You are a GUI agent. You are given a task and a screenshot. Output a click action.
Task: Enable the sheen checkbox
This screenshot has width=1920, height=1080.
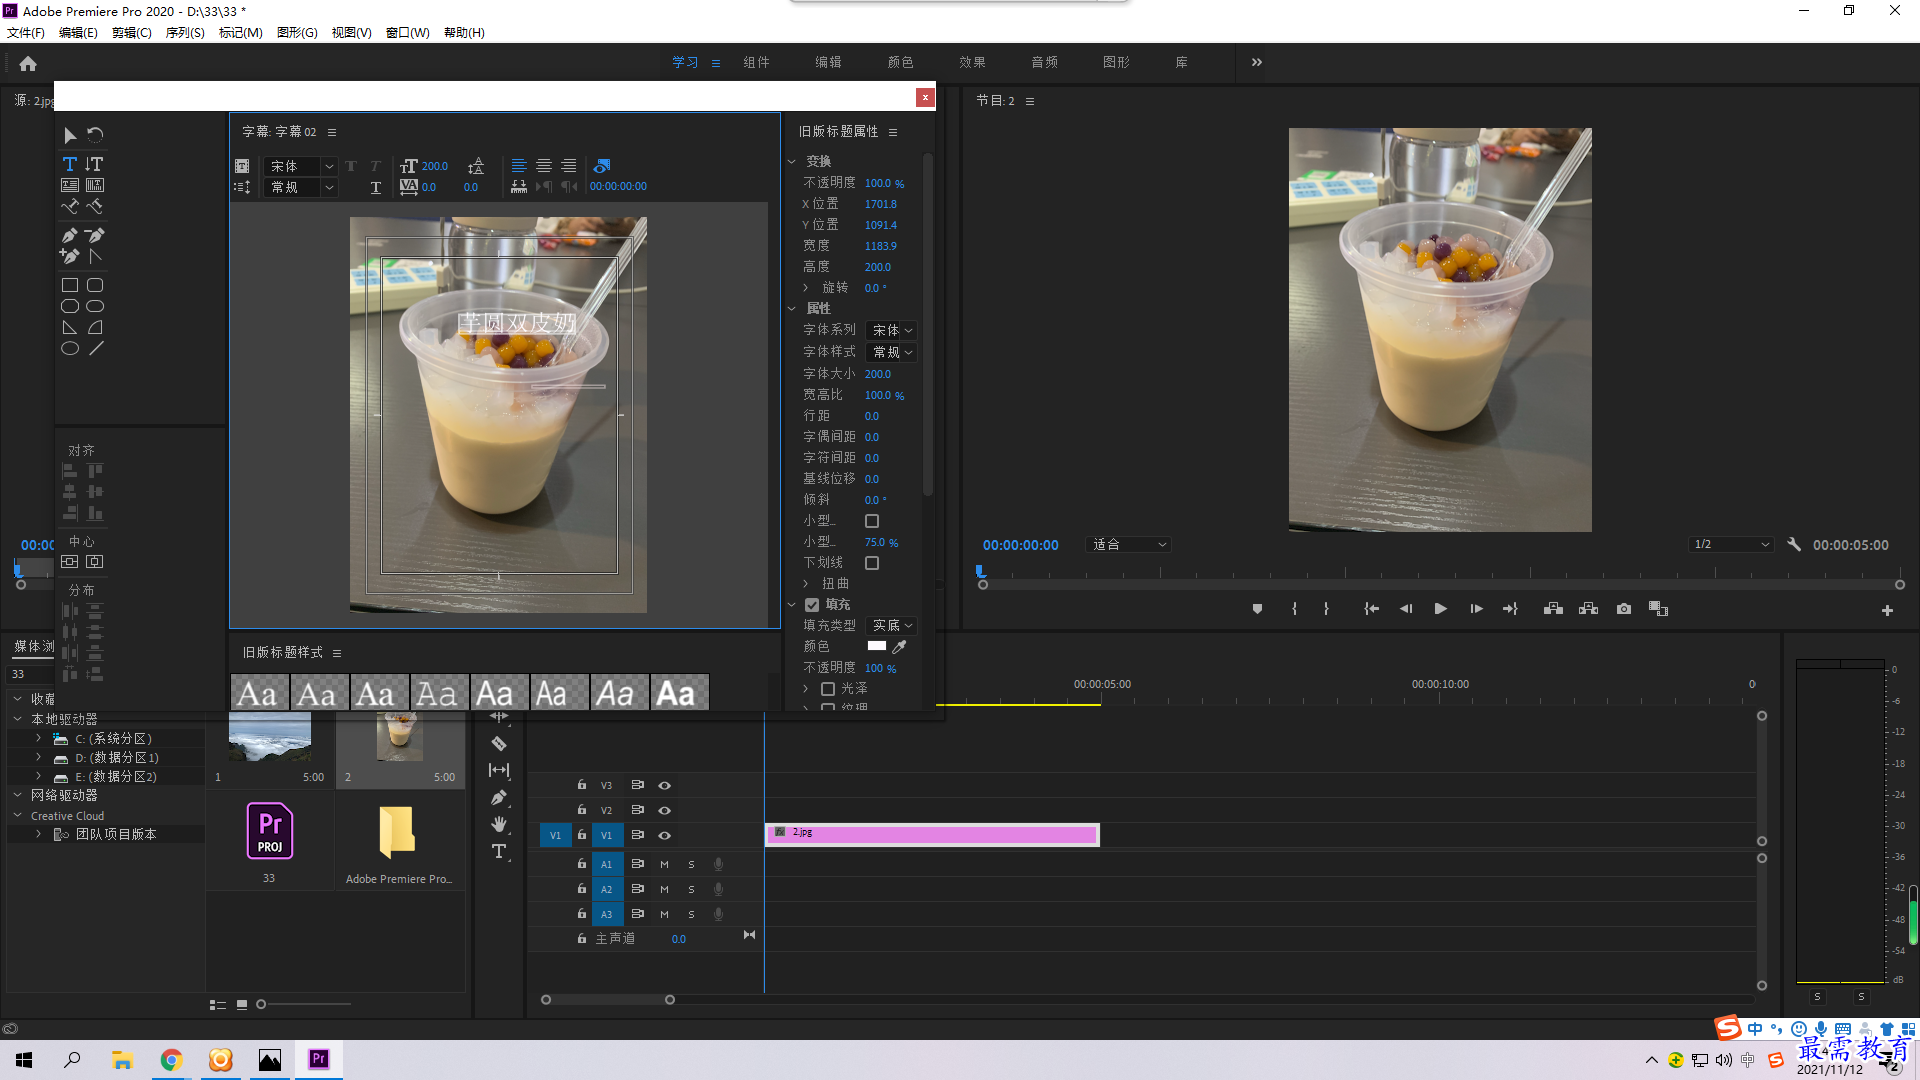pos(828,689)
